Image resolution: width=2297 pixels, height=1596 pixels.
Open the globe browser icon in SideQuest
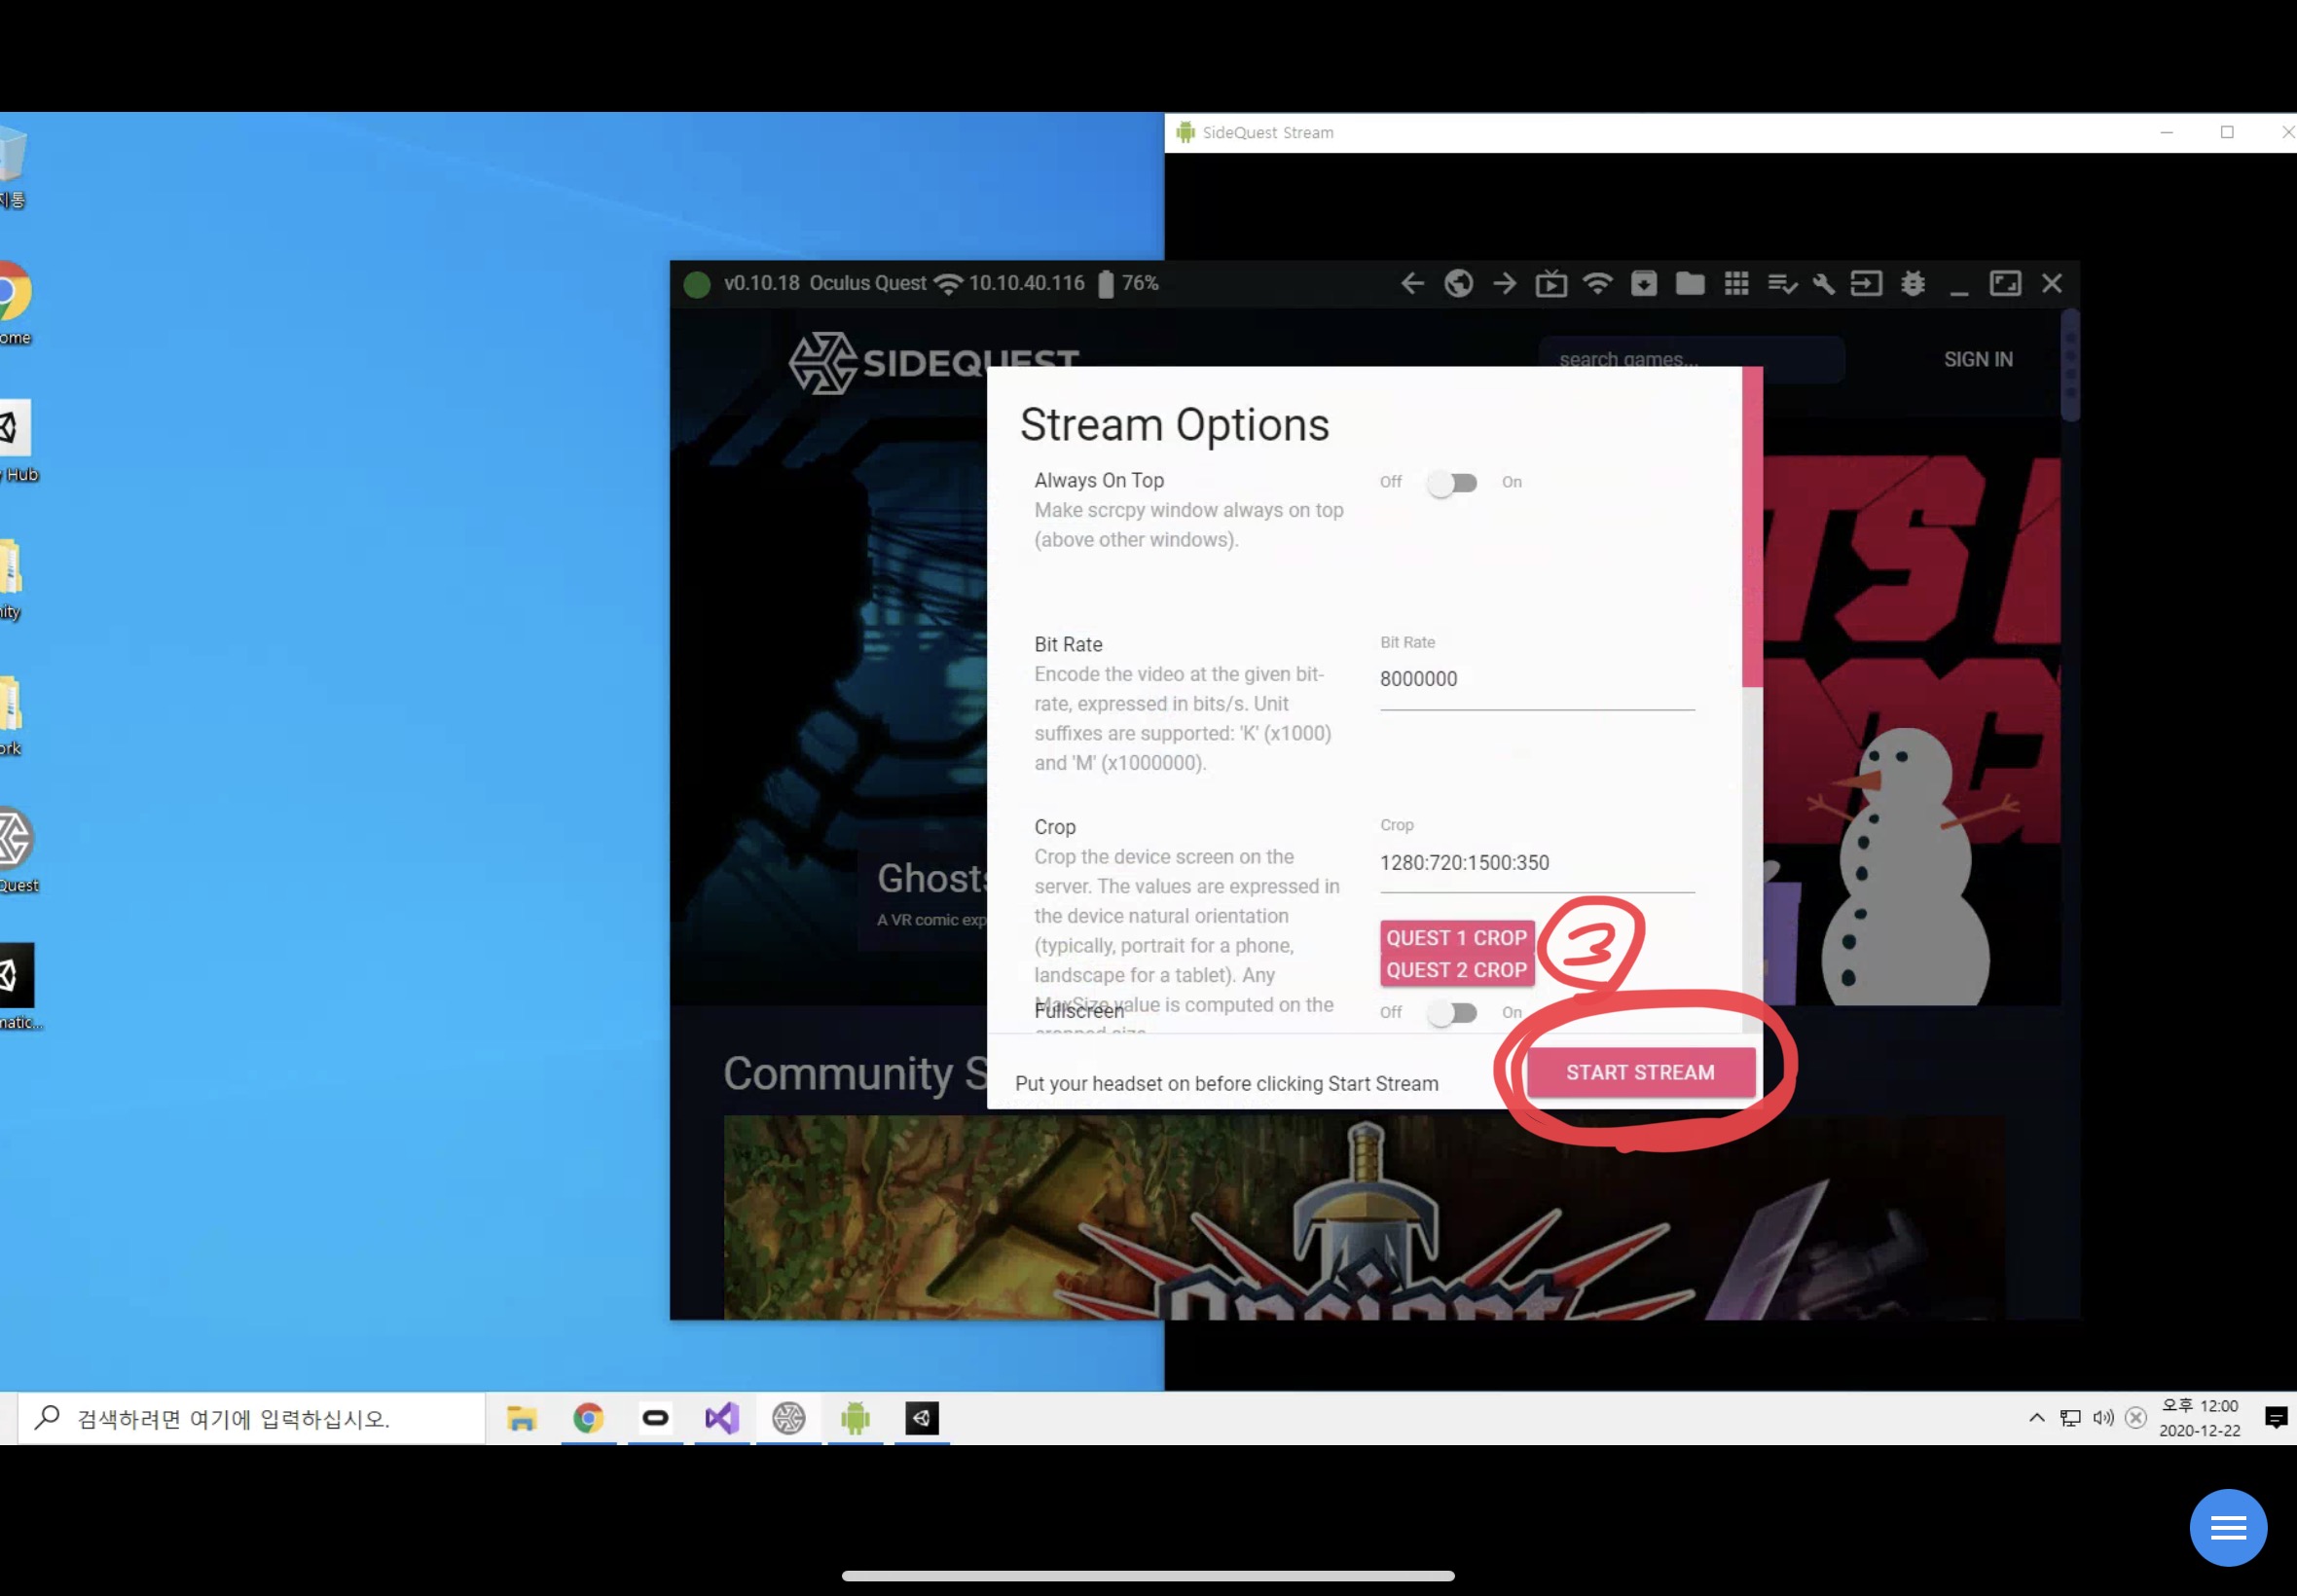click(x=1458, y=284)
